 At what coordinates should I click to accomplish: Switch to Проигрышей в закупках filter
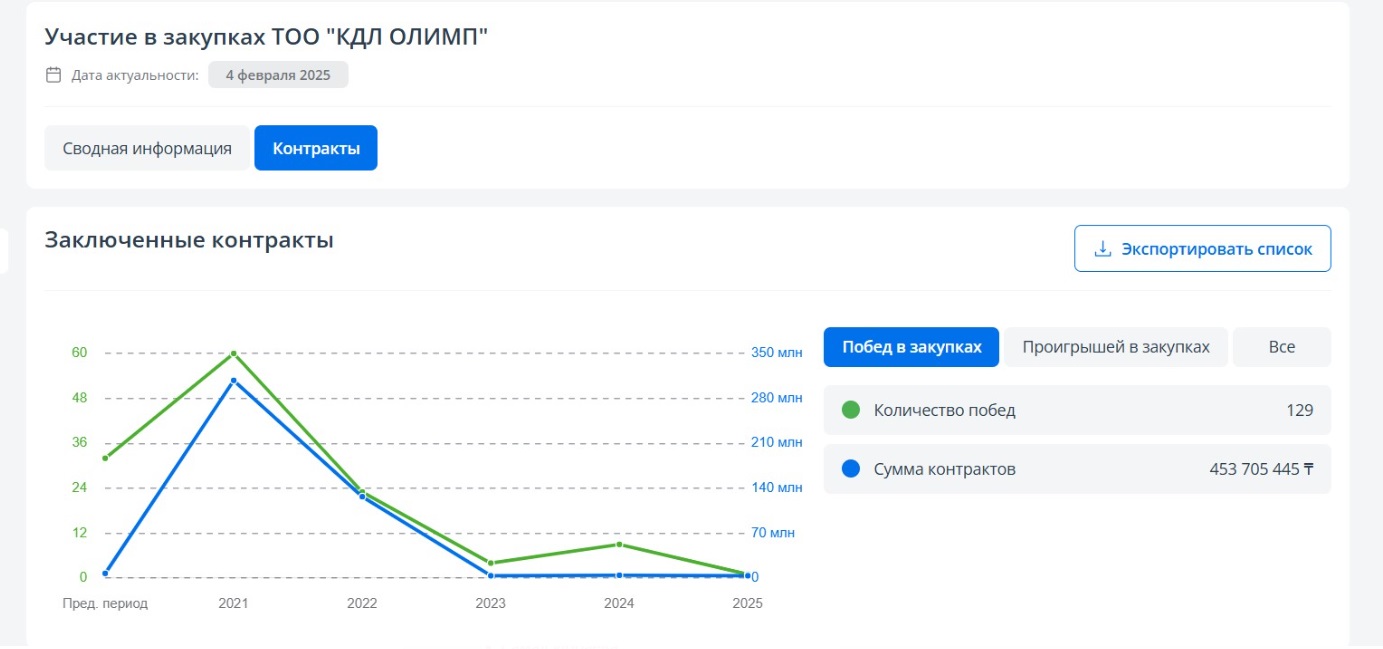[x=1116, y=347]
